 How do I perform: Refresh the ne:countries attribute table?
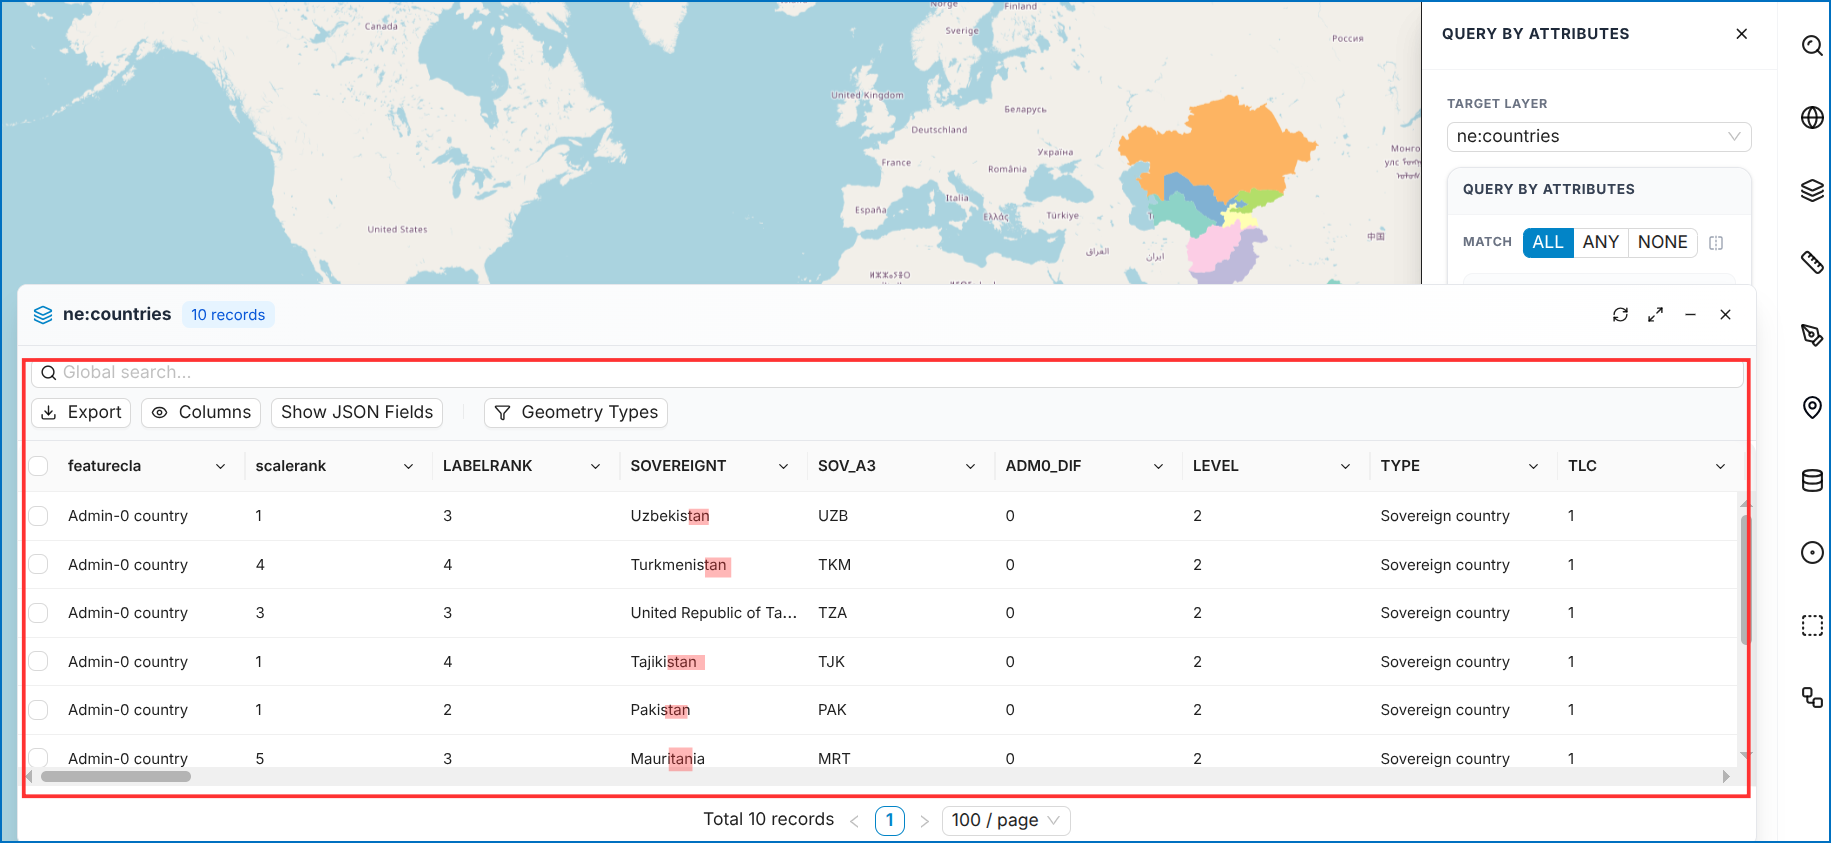(x=1620, y=315)
